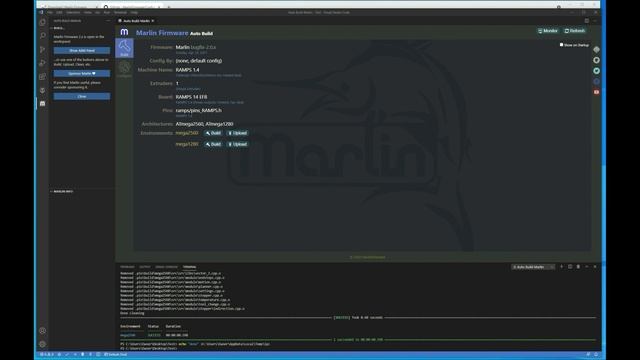This screenshot has height=360, width=640.
Task: Open notifications bell in status bar
Action: (x=596, y=354)
